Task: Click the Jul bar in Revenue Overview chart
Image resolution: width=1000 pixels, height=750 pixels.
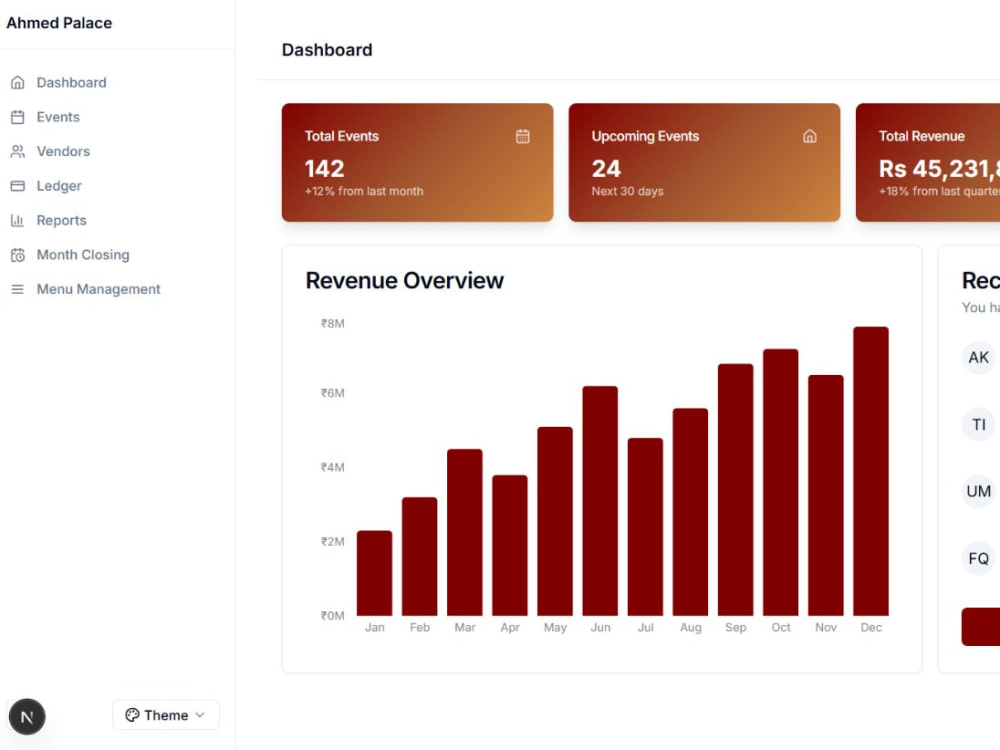Action: pos(645,527)
